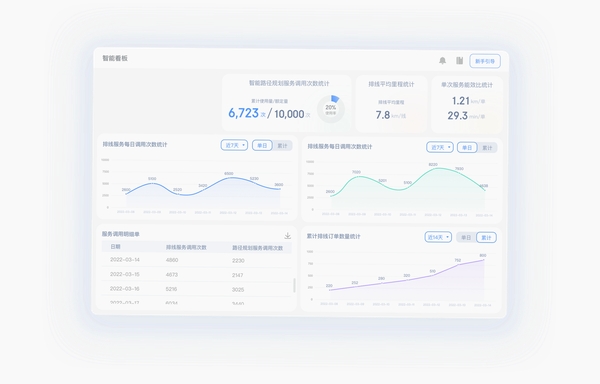
Task: Click the 2147 table value
Action: click(238, 275)
